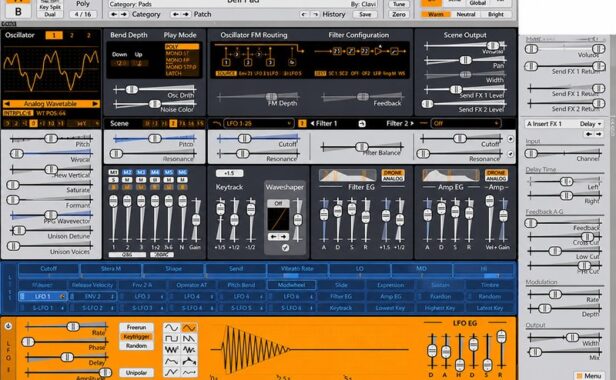Click the Save patch button
Screen dimensions: 616x380
click(365, 15)
